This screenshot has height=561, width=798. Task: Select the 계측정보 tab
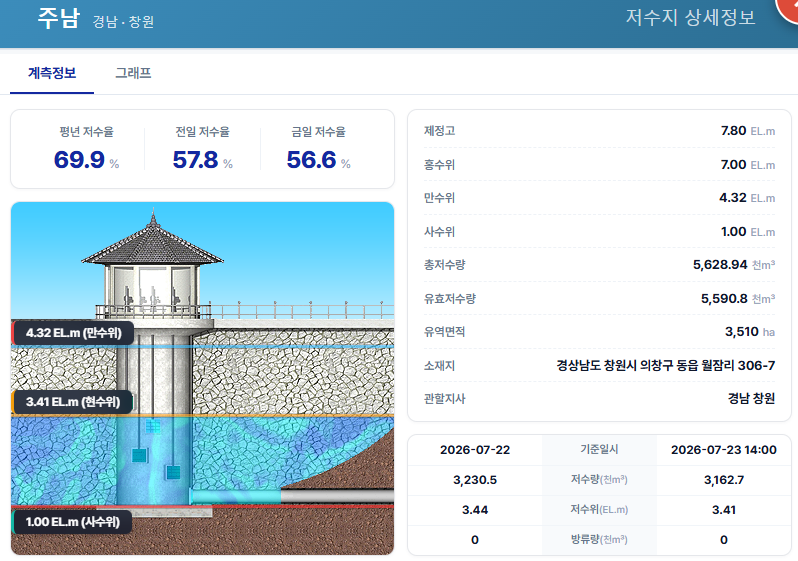[x=52, y=73]
